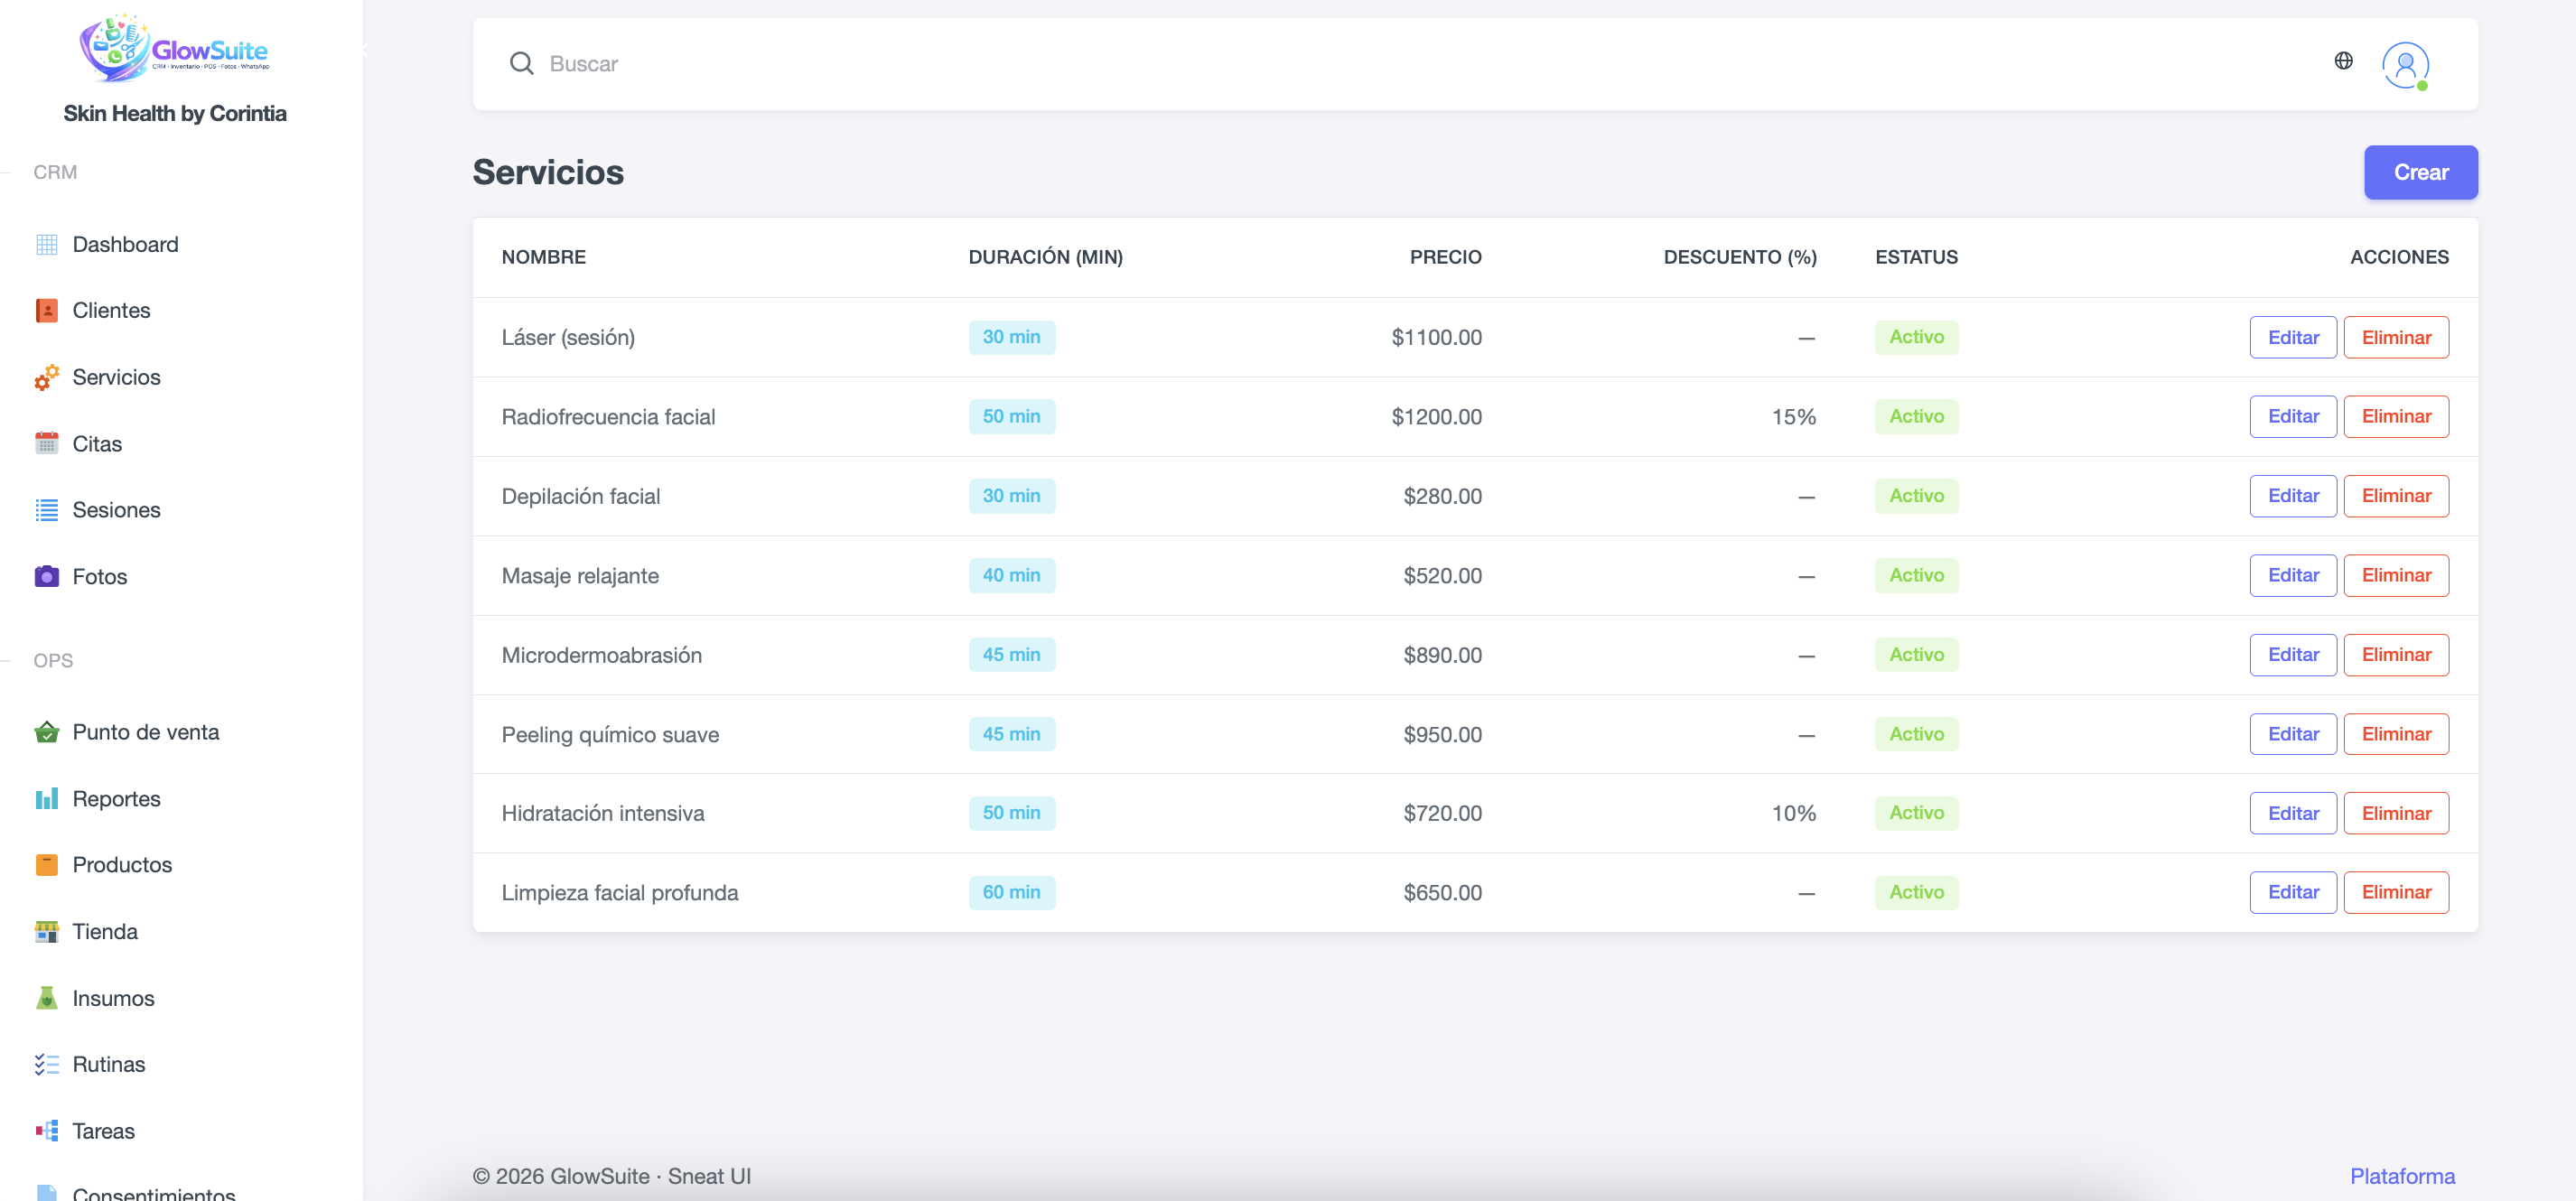Click the Tienda storefront icon
Screen dimensions: 2576x1201
(46, 932)
